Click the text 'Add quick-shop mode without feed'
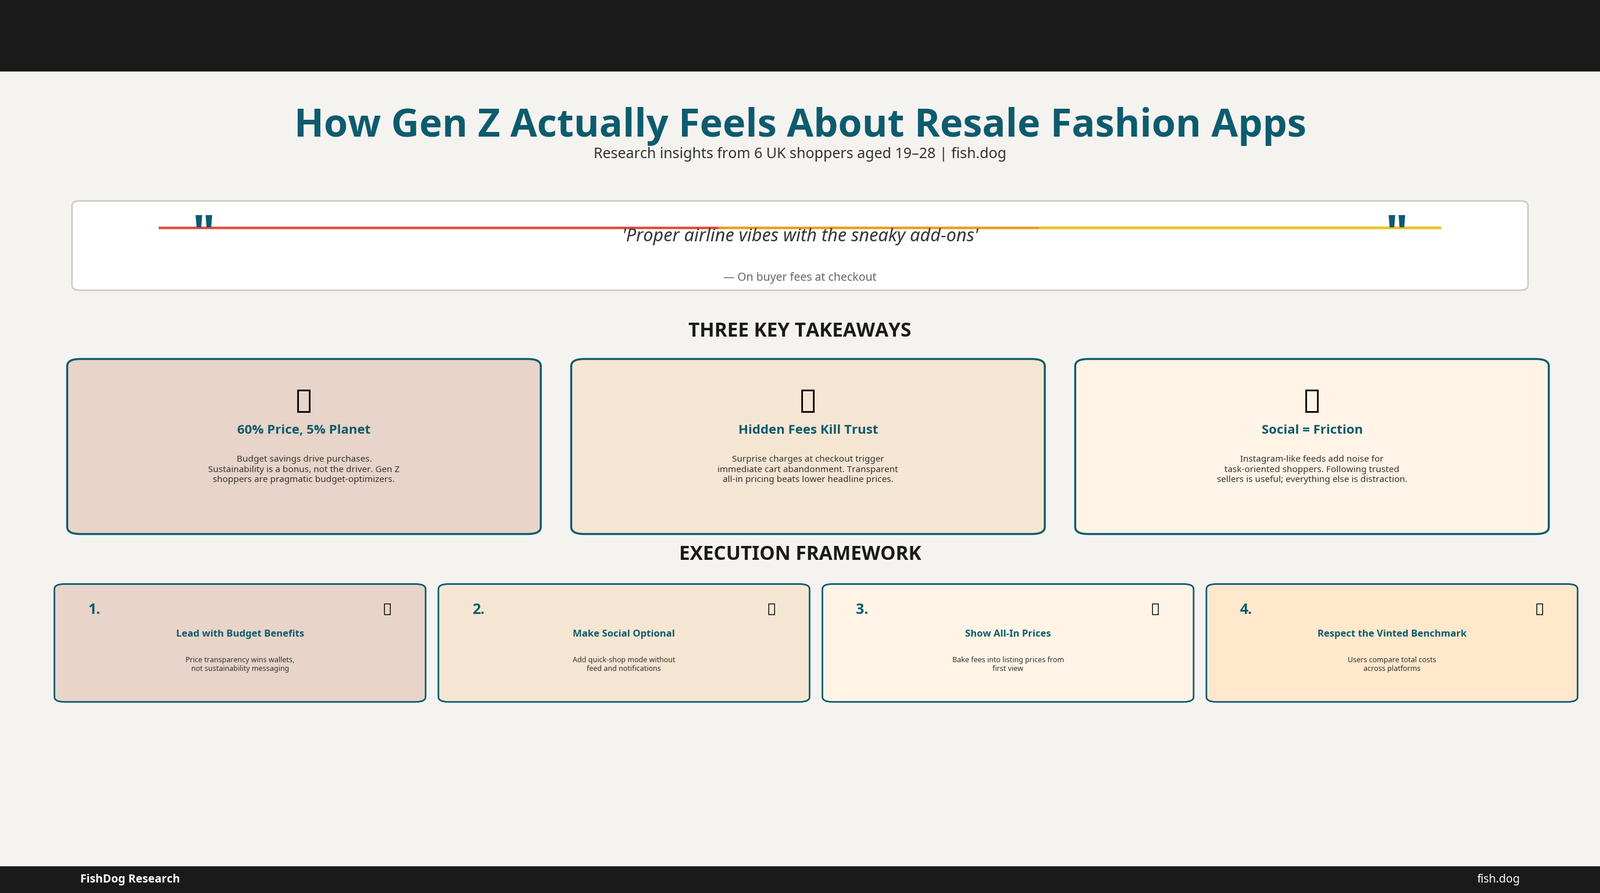This screenshot has width=1600, height=893. click(624, 664)
